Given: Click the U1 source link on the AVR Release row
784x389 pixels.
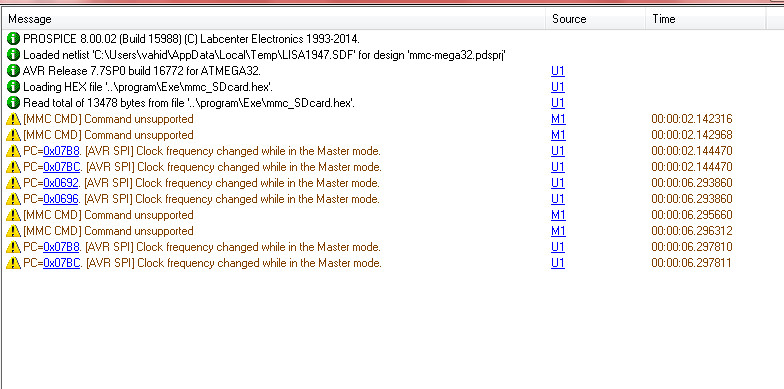Looking at the screenshot, I should pos(558,71).
